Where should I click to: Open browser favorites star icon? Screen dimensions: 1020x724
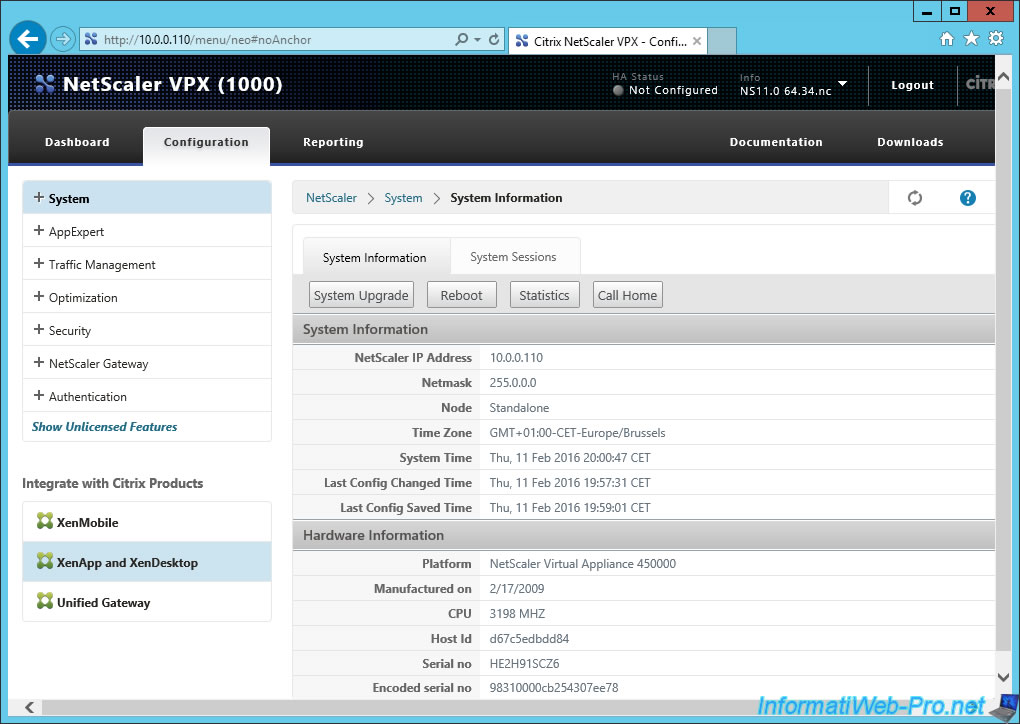[x=971, y=39]
